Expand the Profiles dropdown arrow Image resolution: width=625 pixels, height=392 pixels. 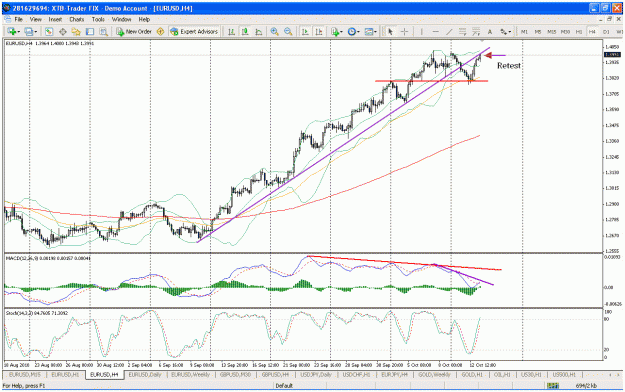[36, 32]
